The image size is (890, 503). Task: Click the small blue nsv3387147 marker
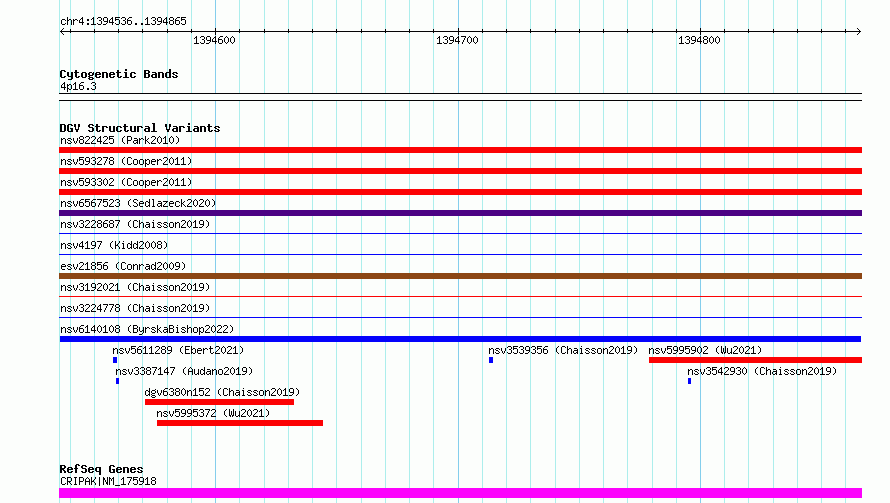click(x=117, y=381)
